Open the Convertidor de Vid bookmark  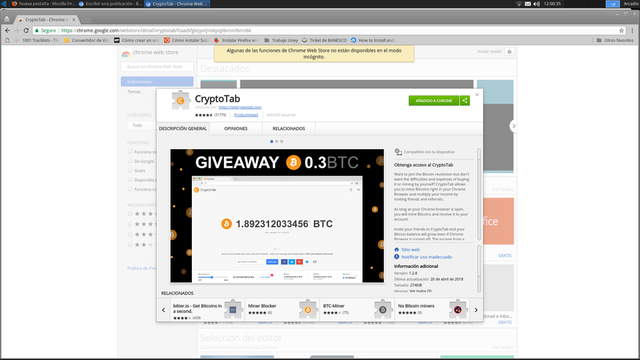(86, 40)
